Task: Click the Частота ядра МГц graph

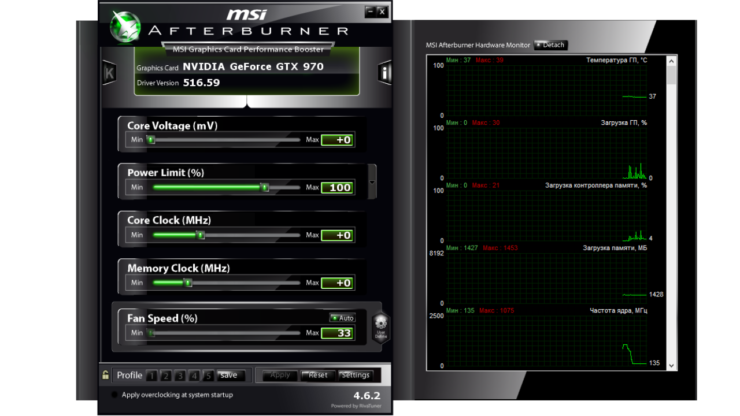Action: [546, 340]
